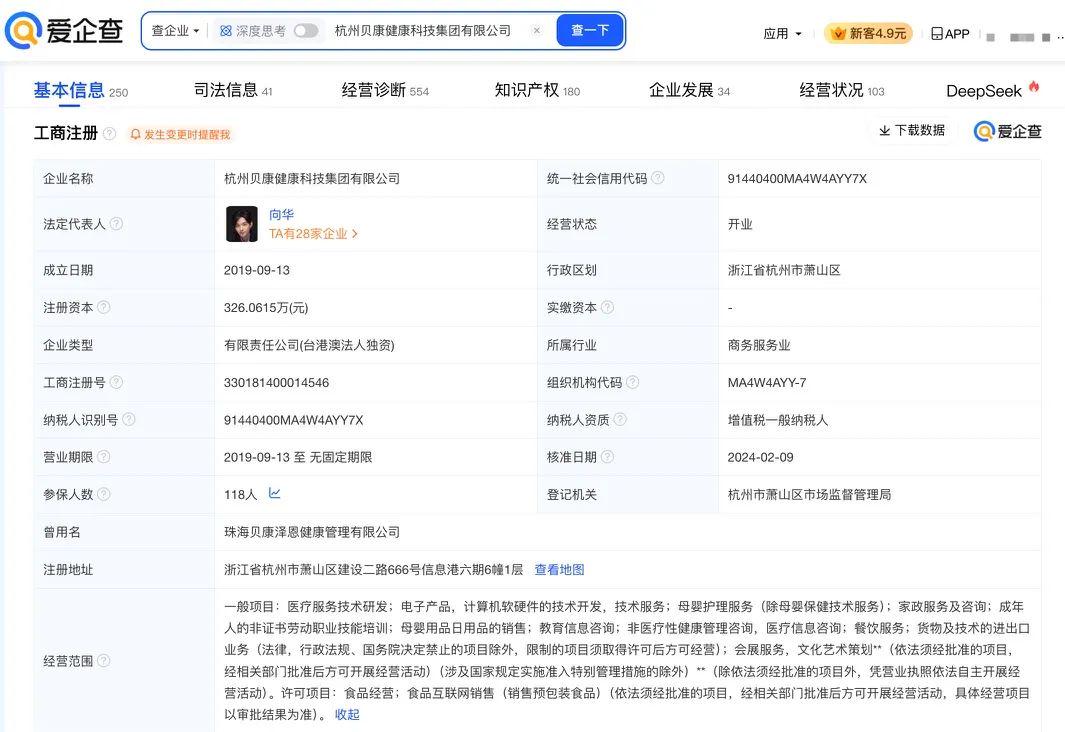
Task: Open the 新客4.9元 promotion badge
Action: coord(868,33)
